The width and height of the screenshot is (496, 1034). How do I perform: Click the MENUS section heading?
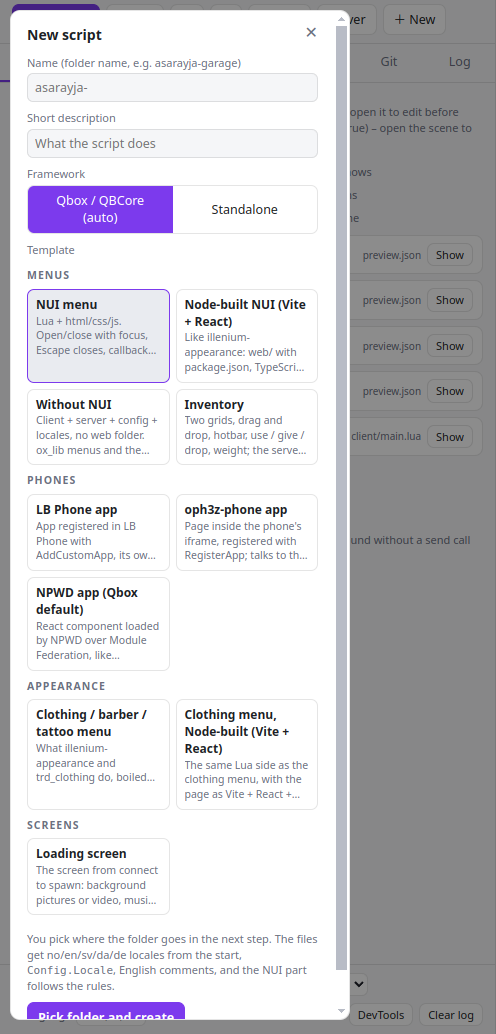48,275
